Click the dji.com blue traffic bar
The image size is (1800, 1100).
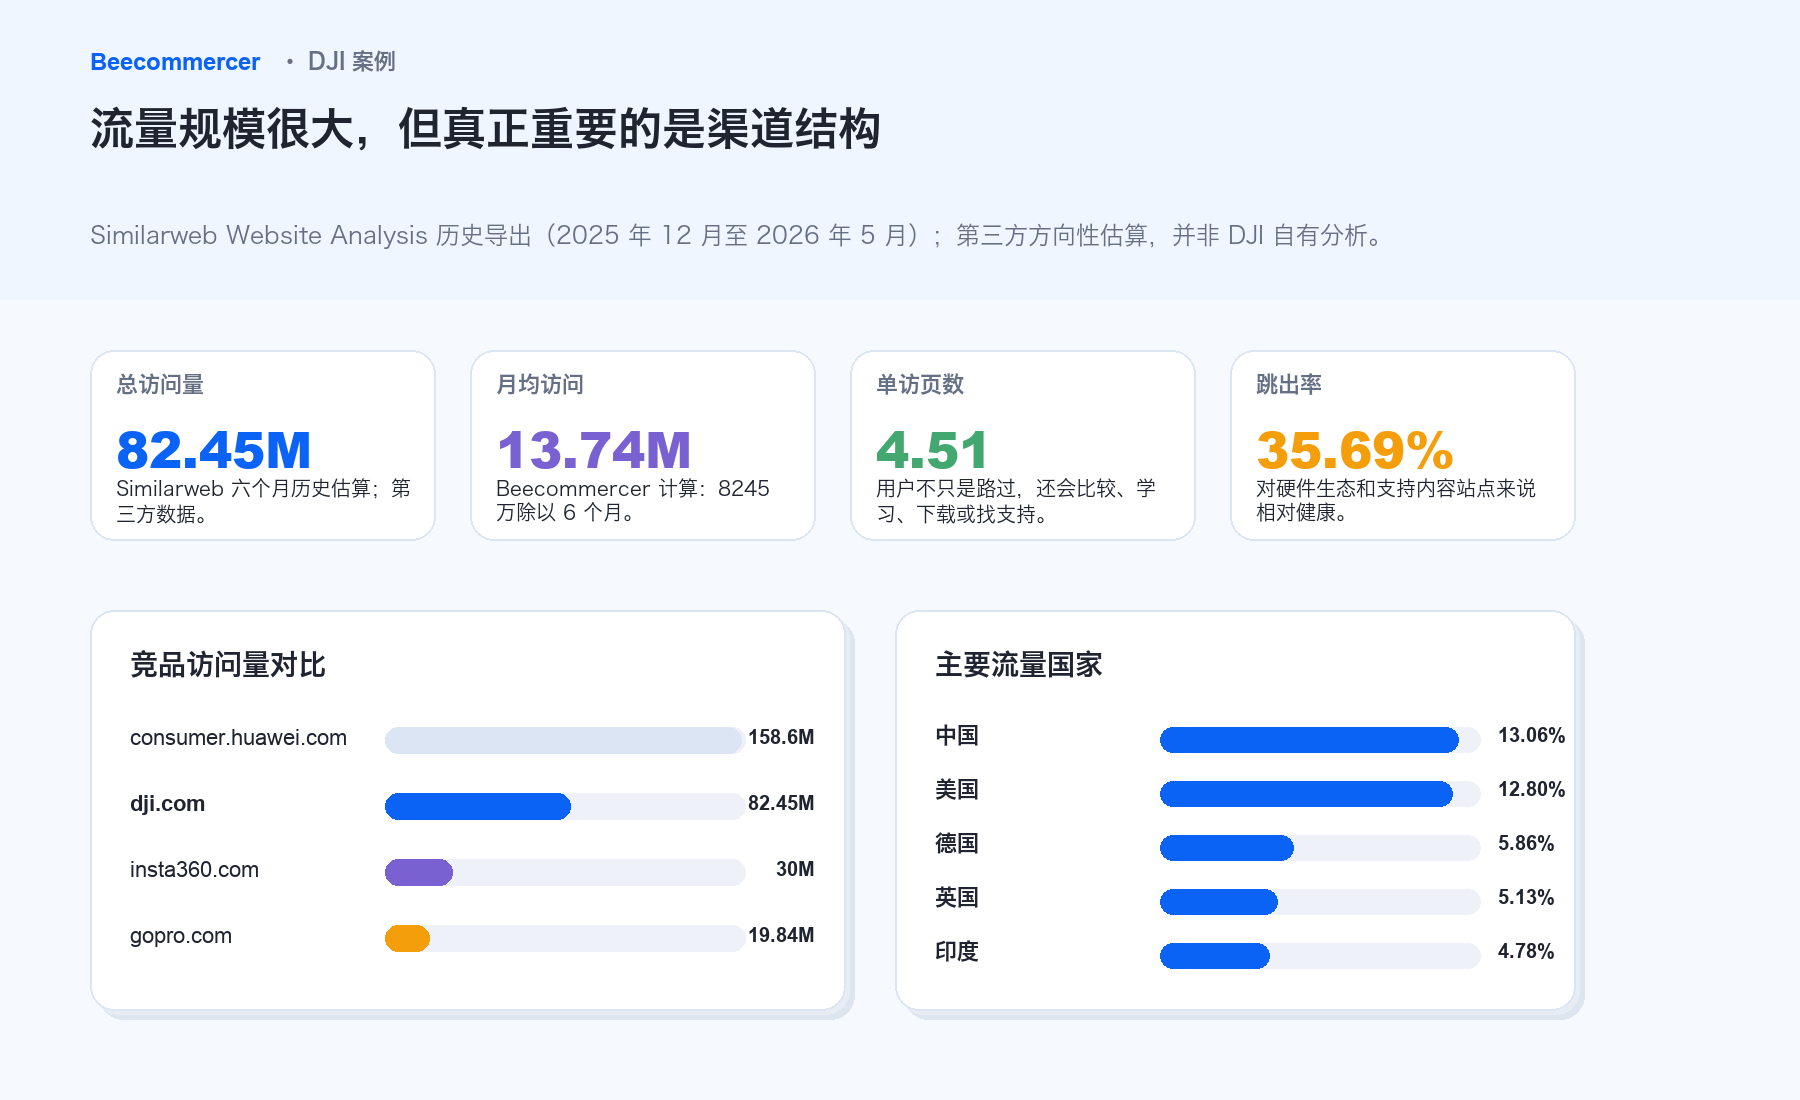tap(478, 806)
